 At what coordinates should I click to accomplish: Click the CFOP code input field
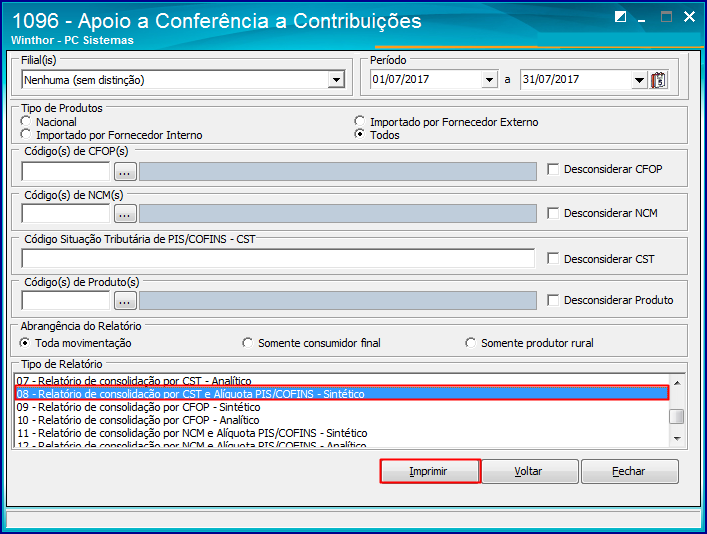66,171
